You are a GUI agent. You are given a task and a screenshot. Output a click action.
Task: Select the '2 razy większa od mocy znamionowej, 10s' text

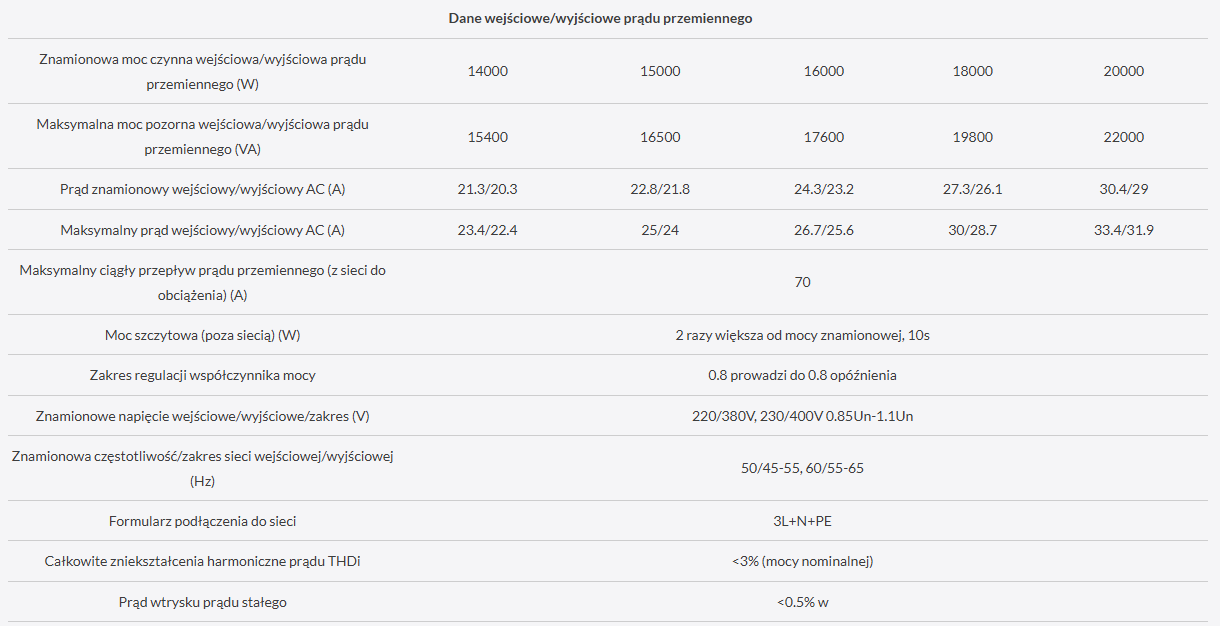(802, 335)
